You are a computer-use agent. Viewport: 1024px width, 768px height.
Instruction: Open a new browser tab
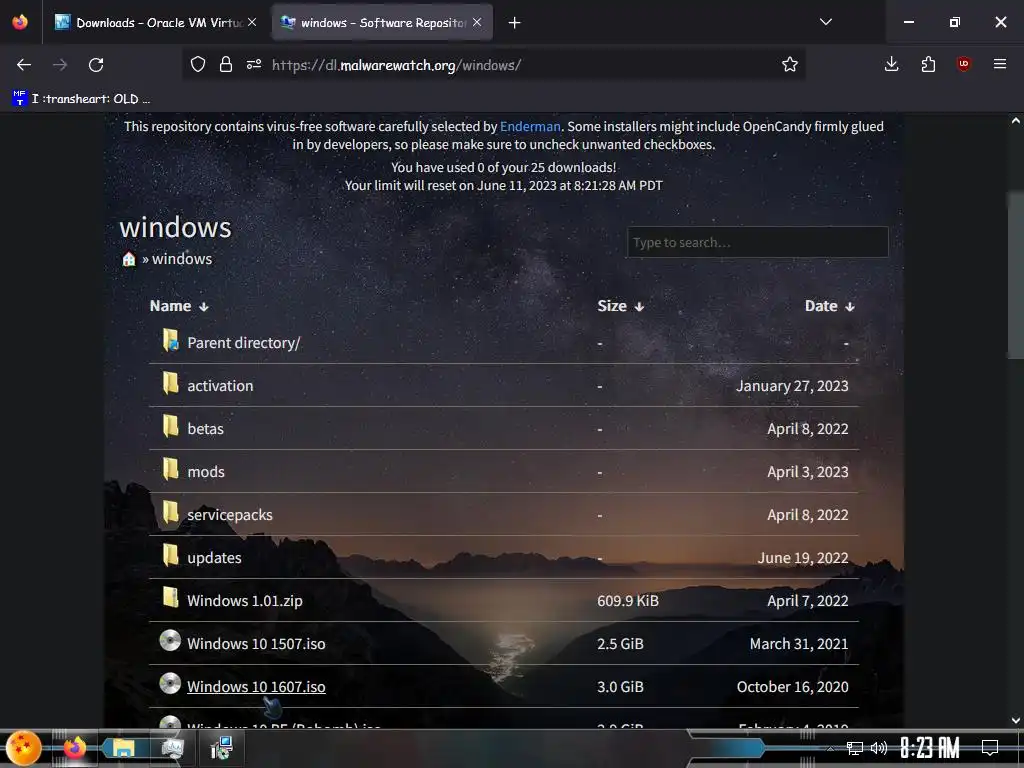click(x=515, y=23)
